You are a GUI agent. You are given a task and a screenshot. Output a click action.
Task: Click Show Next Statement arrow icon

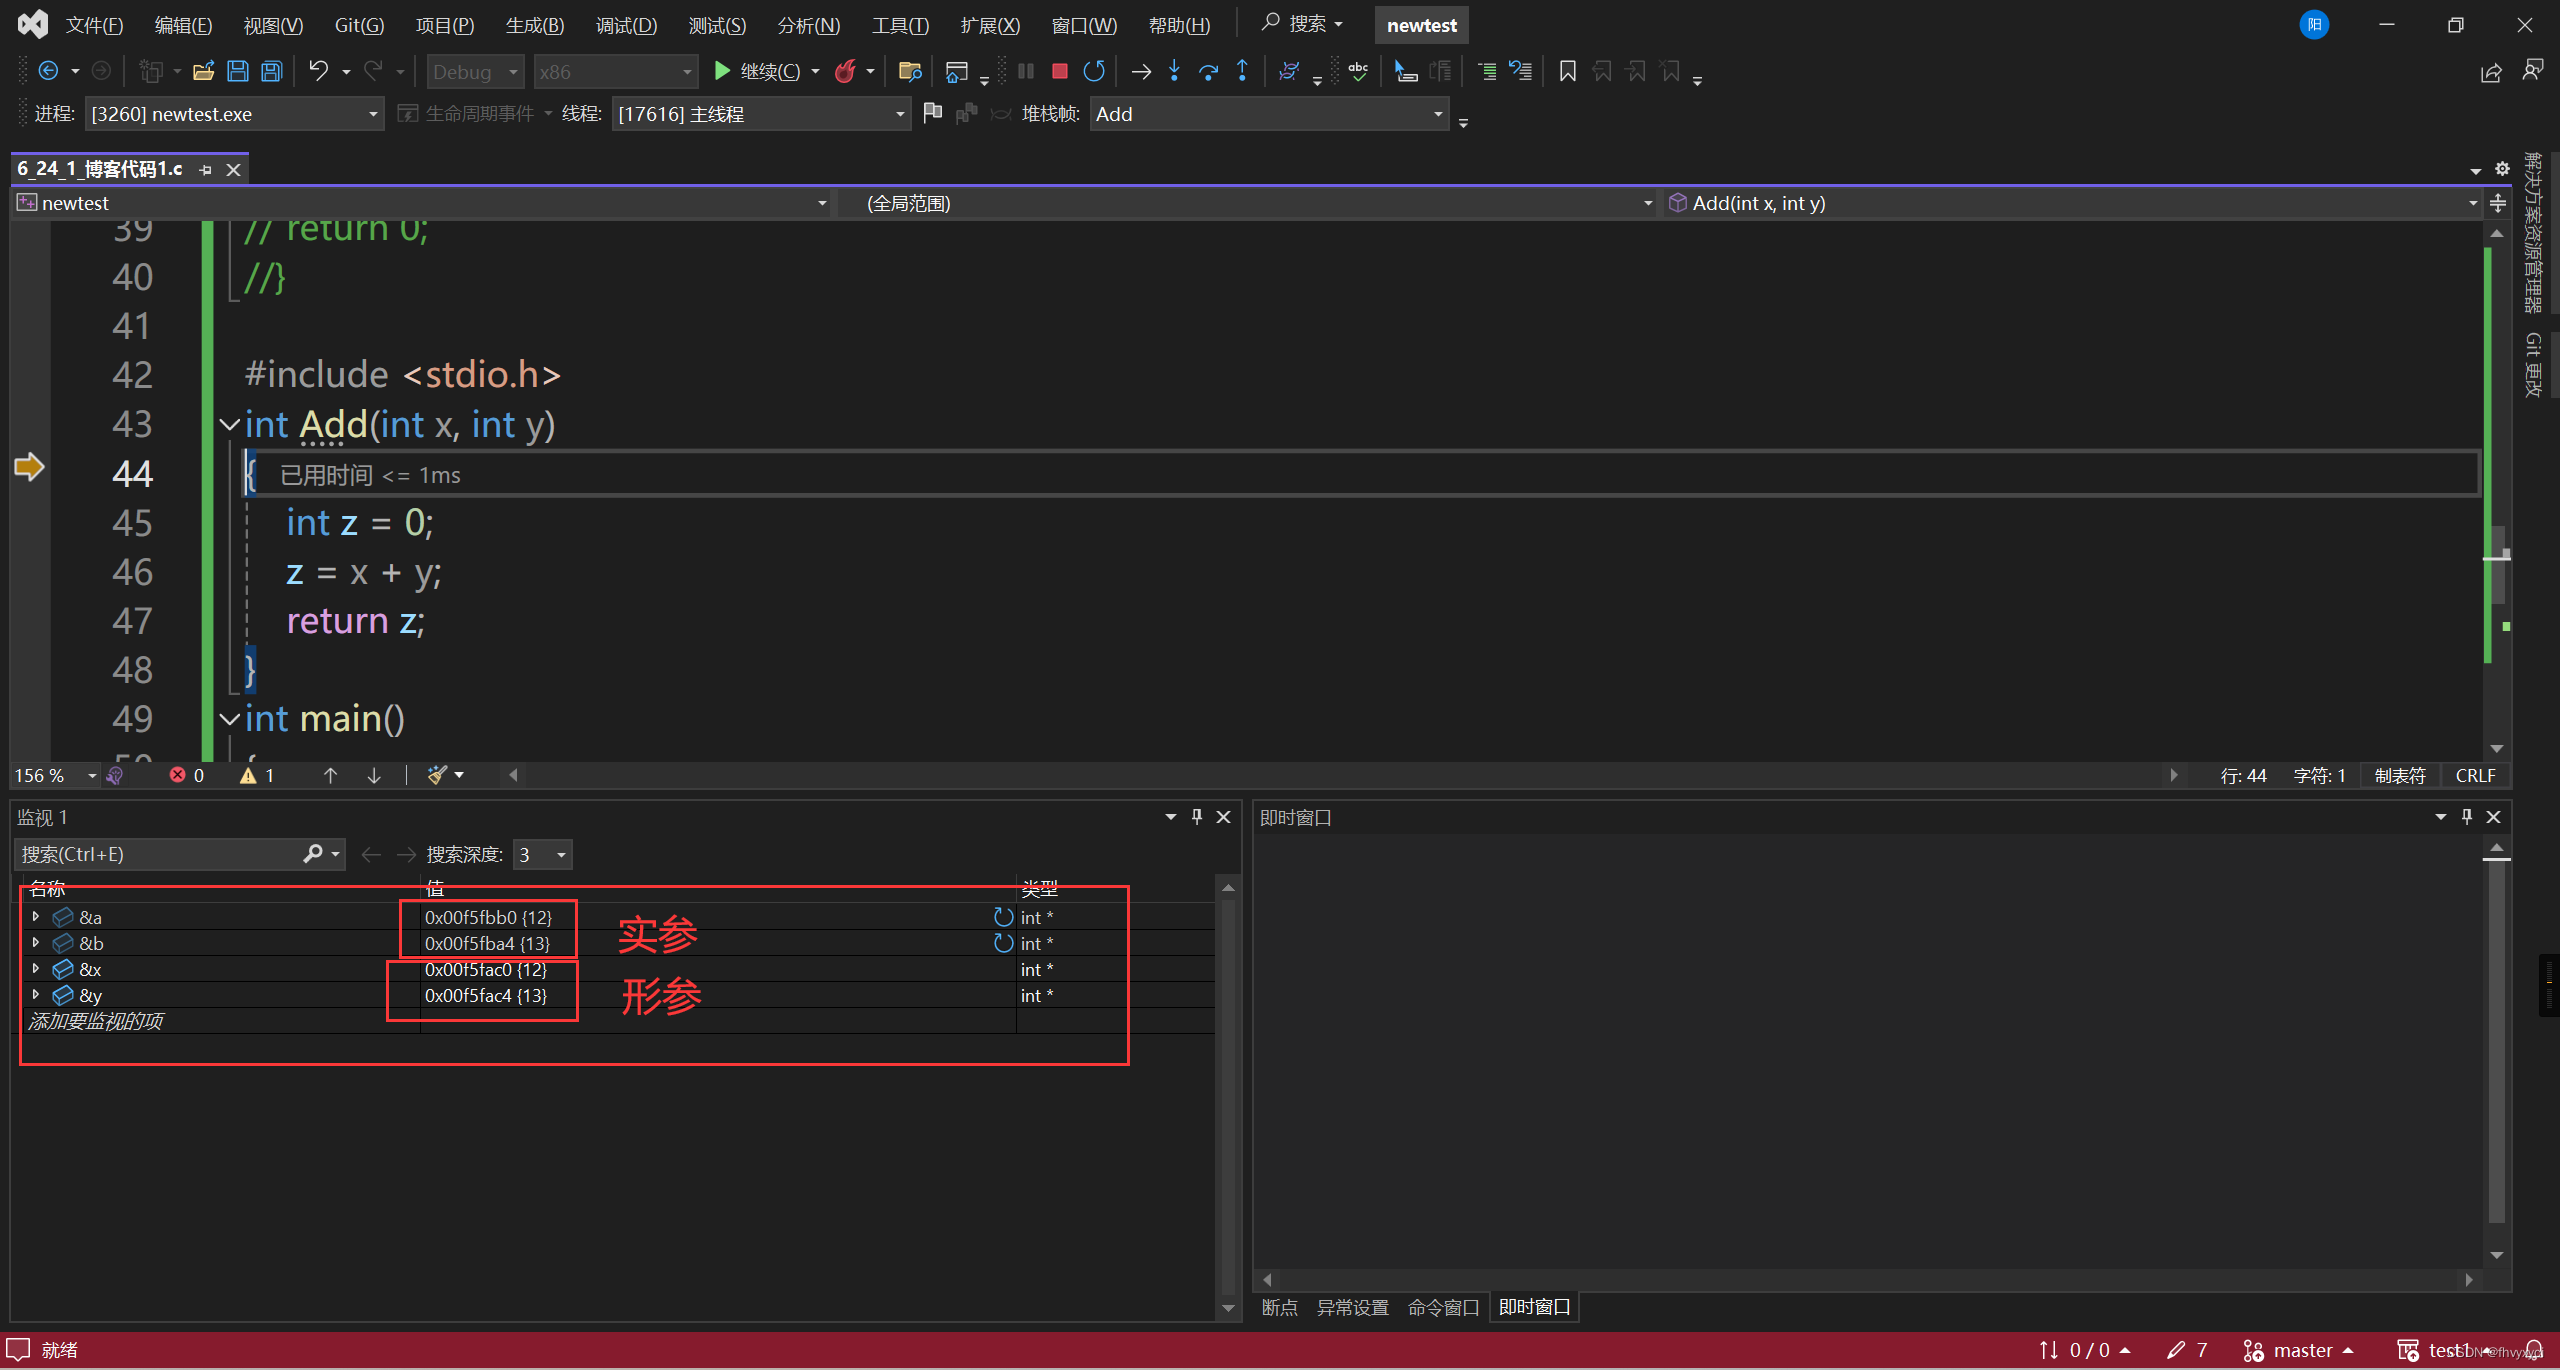(1141, 71)
